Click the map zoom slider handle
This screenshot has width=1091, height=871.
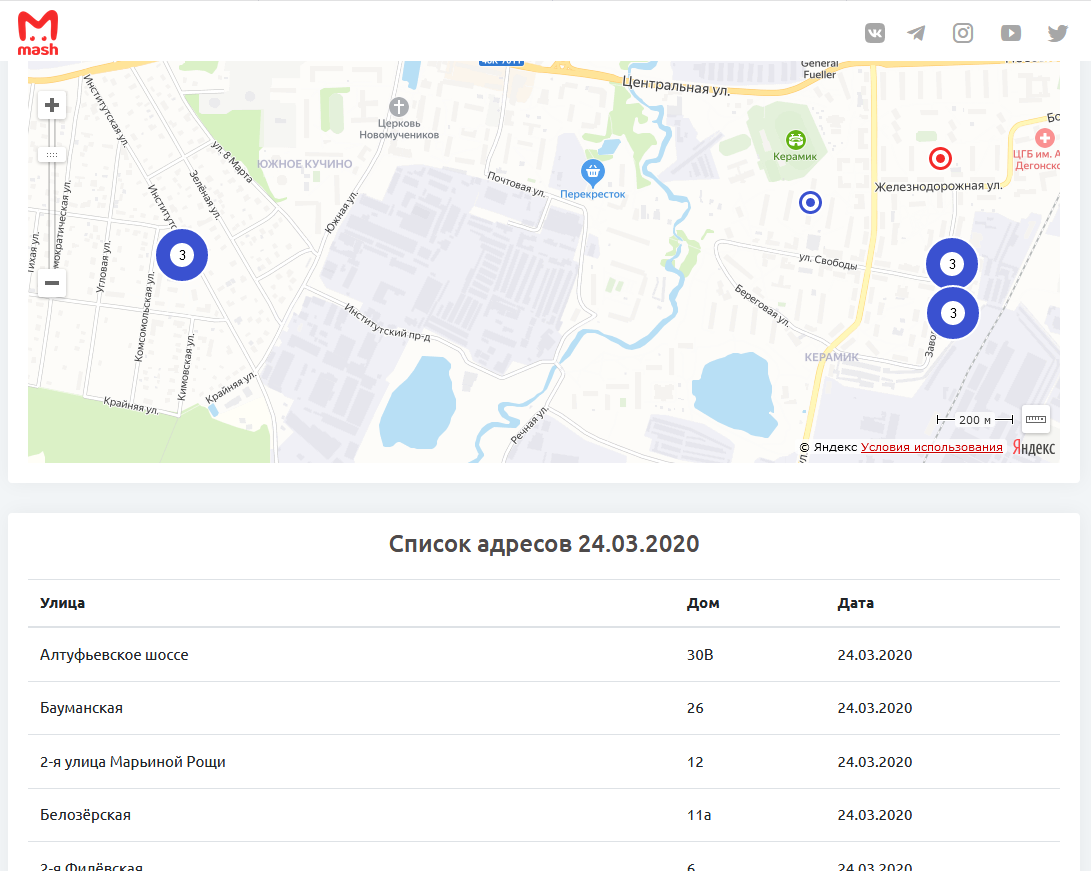pyautogui.click(x=51, y=154)
